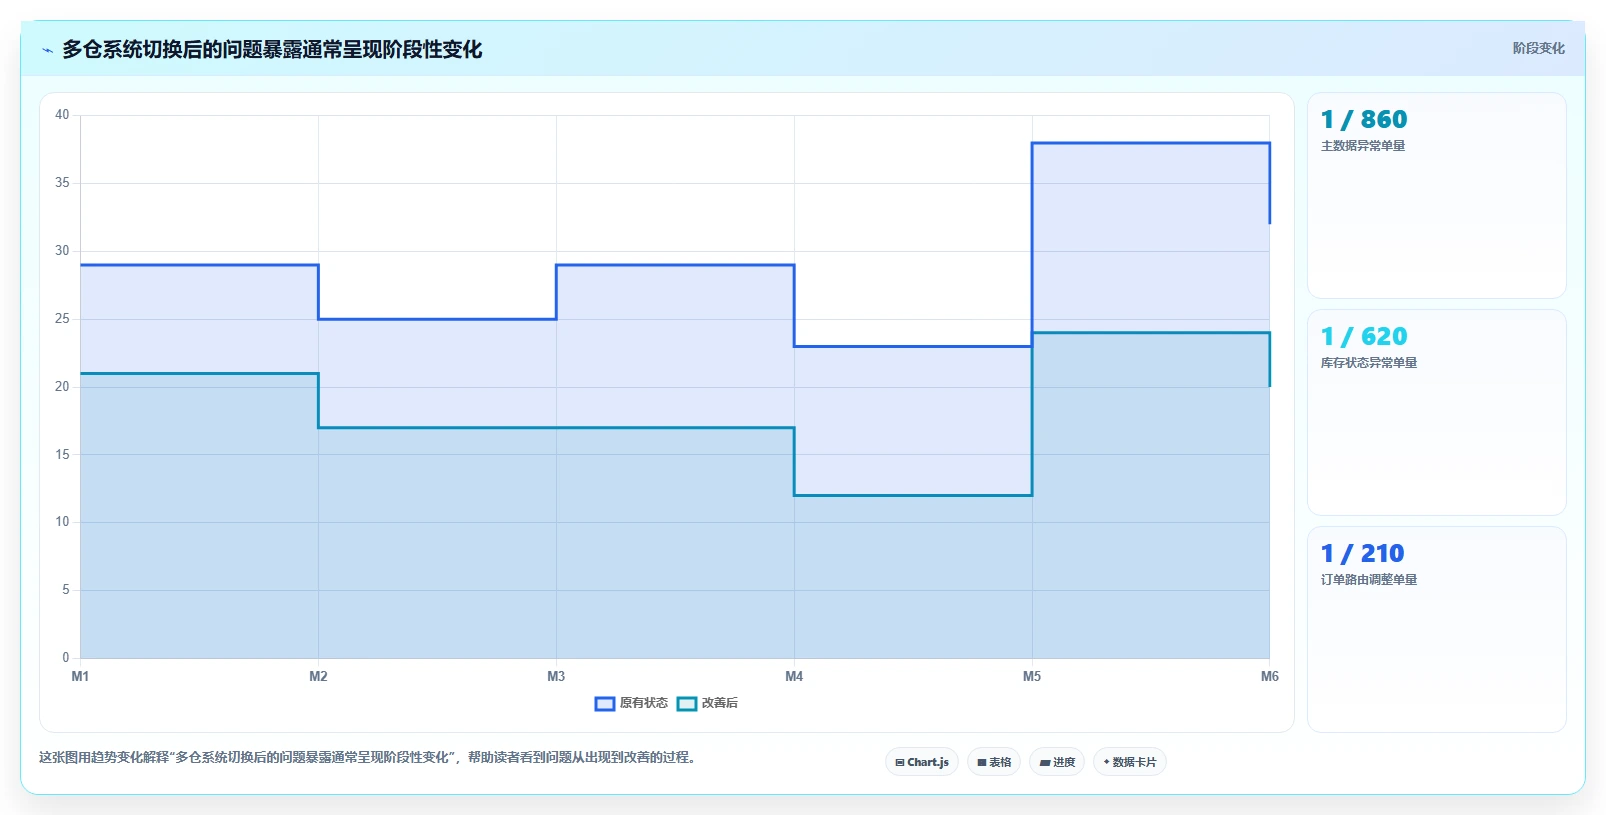Click the 30 y-axis value

tap(62, 251)
